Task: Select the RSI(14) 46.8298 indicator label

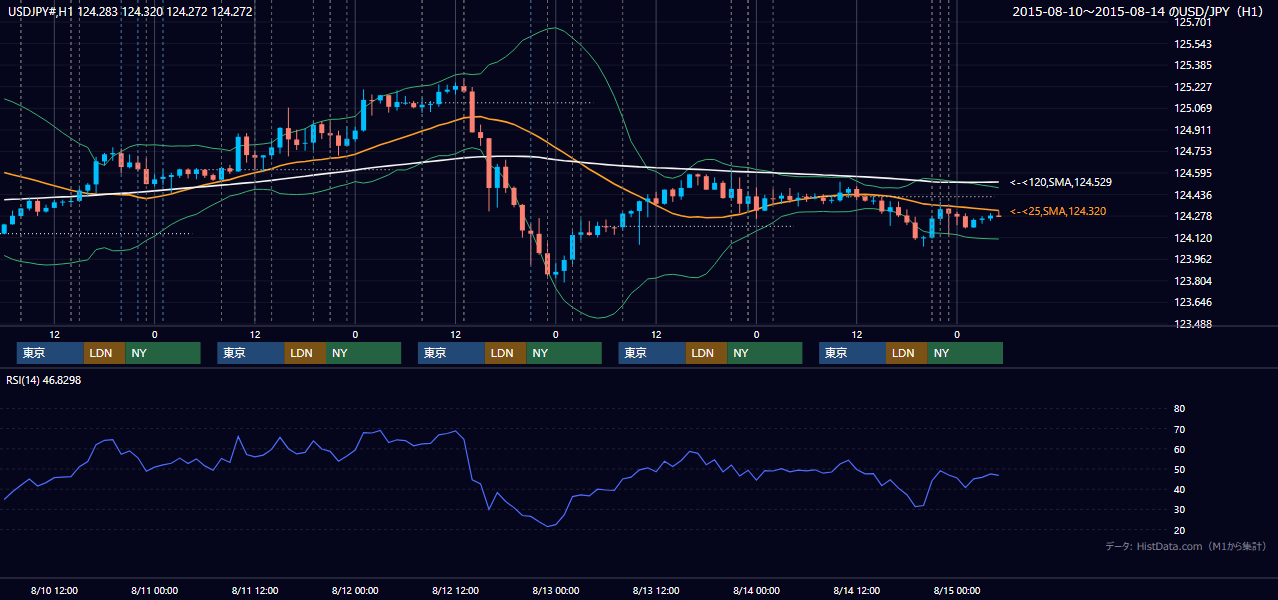Action: 43,380
